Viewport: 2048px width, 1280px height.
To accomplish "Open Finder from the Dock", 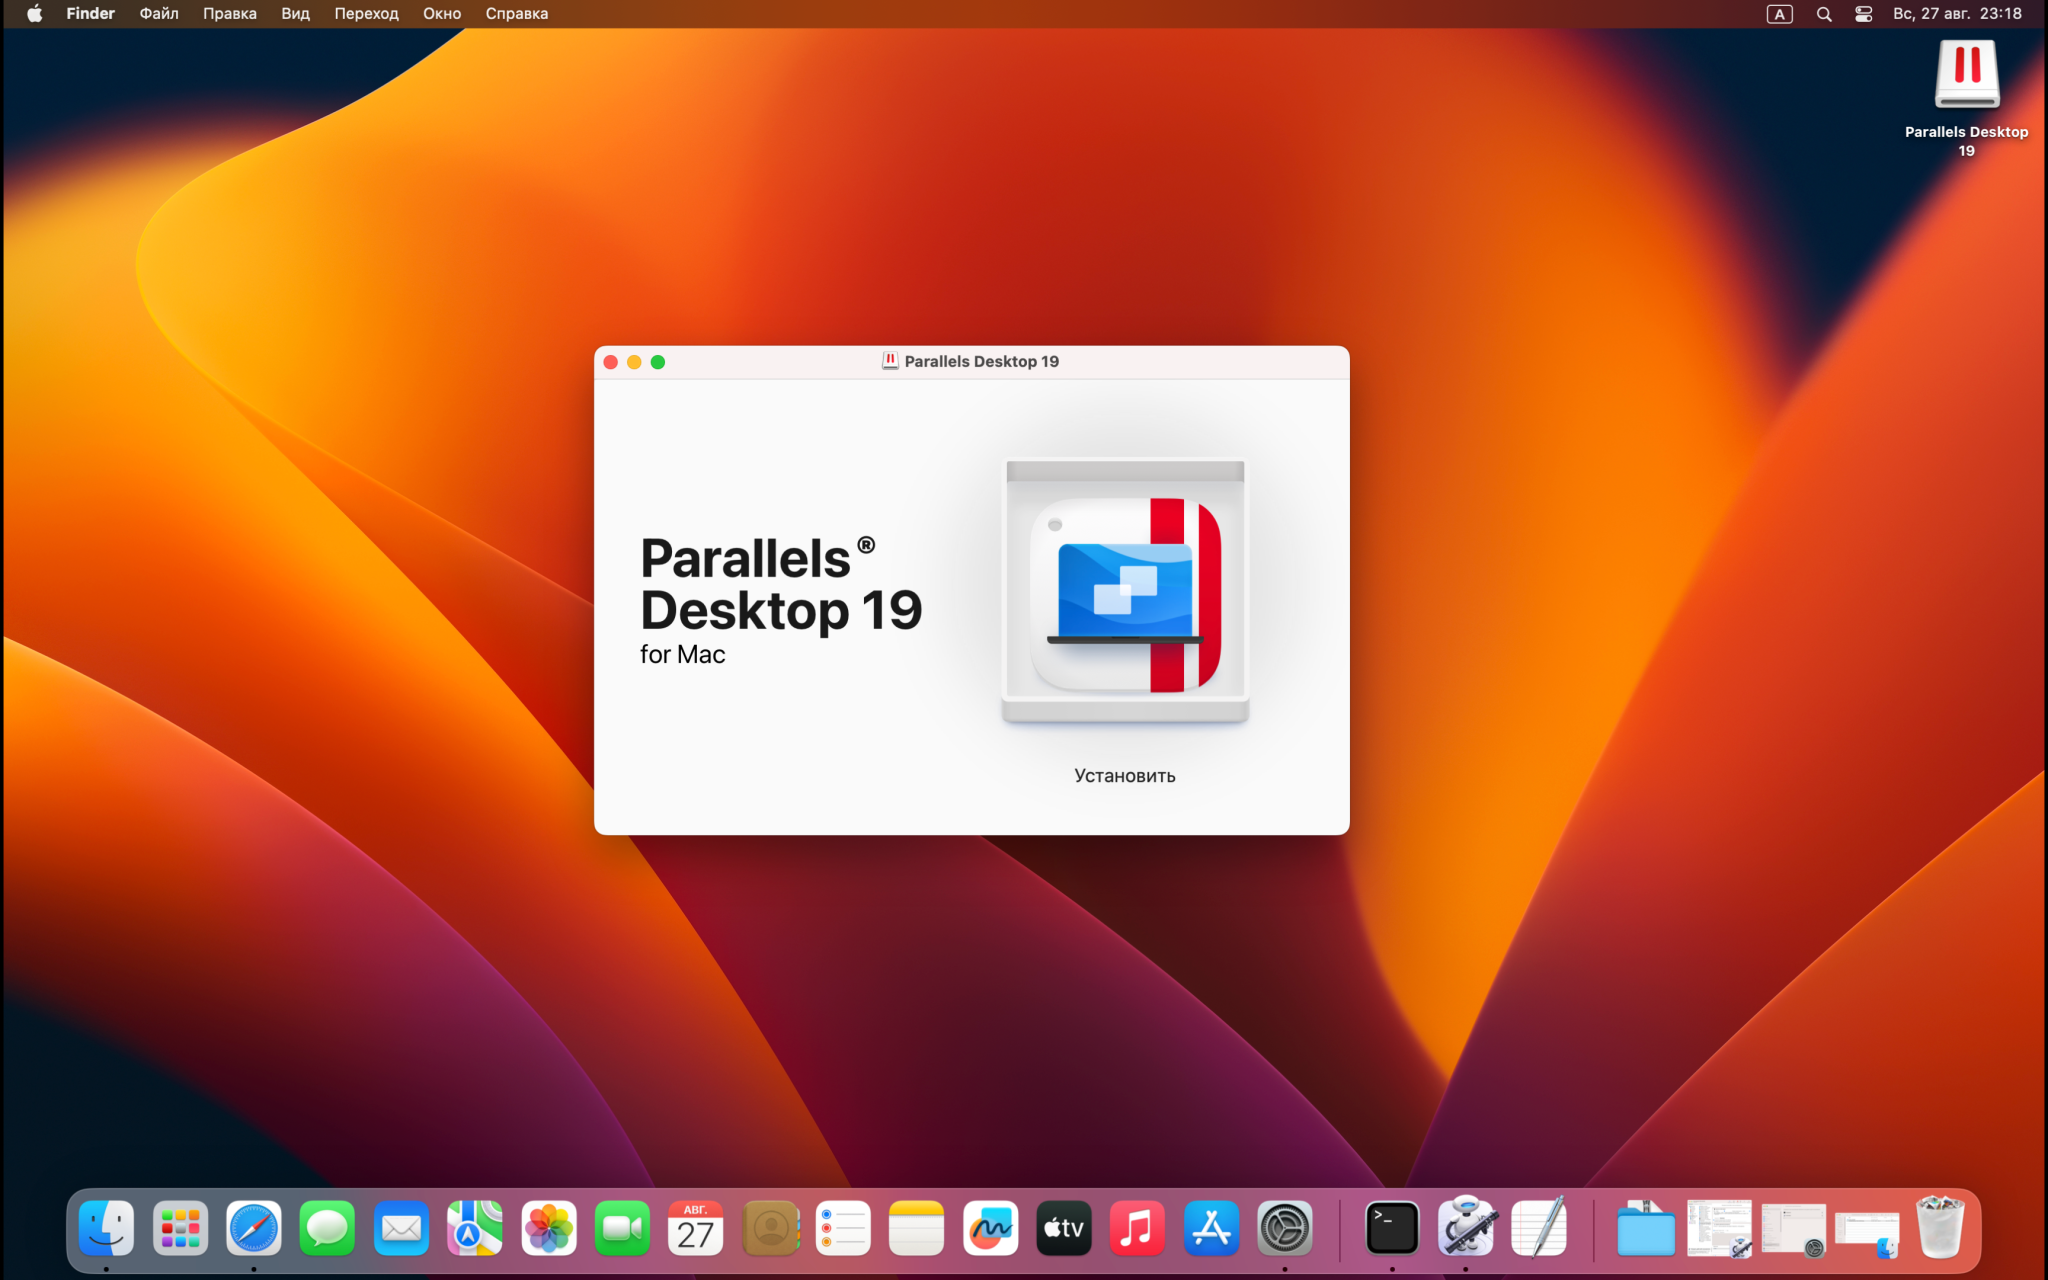I will tap(106, 1228).
